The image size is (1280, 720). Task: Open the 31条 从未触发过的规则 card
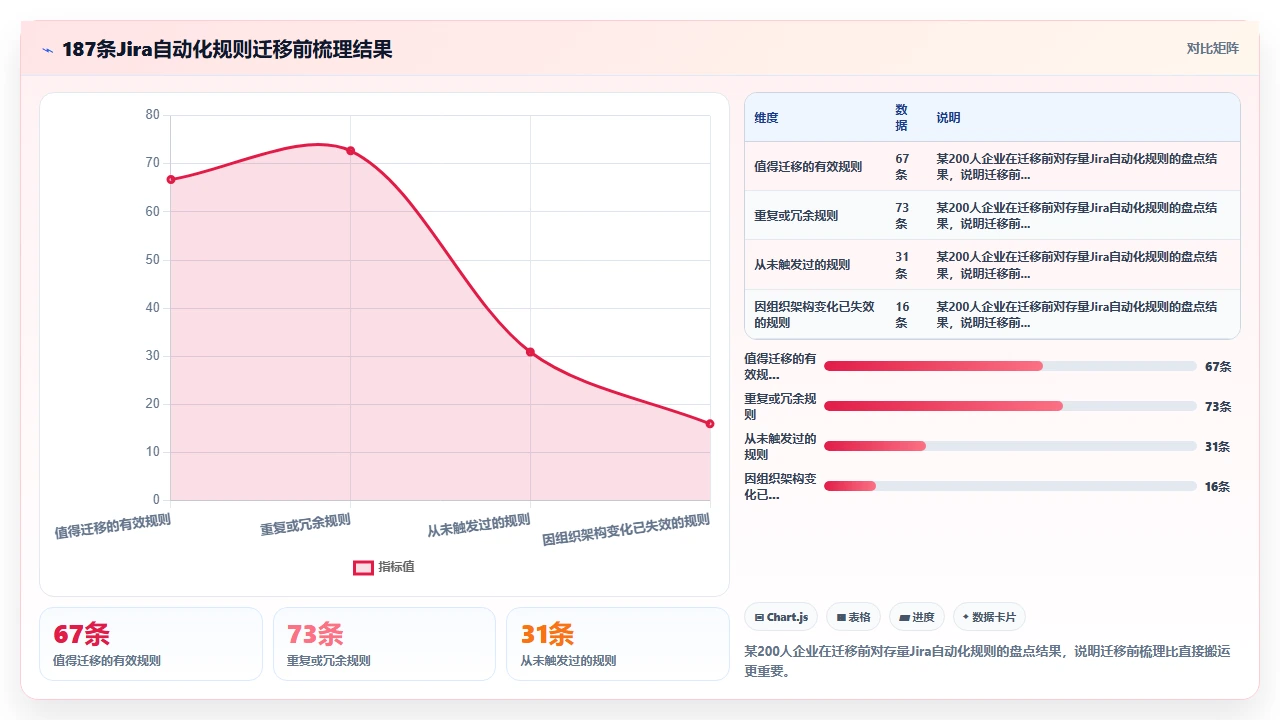point(618,644)
